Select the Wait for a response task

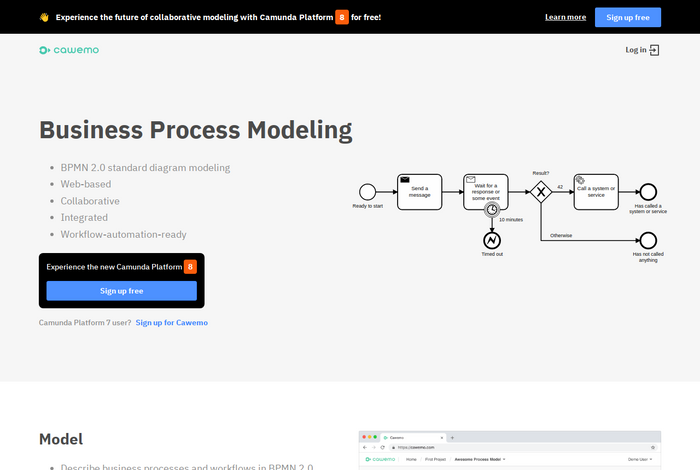486,190
